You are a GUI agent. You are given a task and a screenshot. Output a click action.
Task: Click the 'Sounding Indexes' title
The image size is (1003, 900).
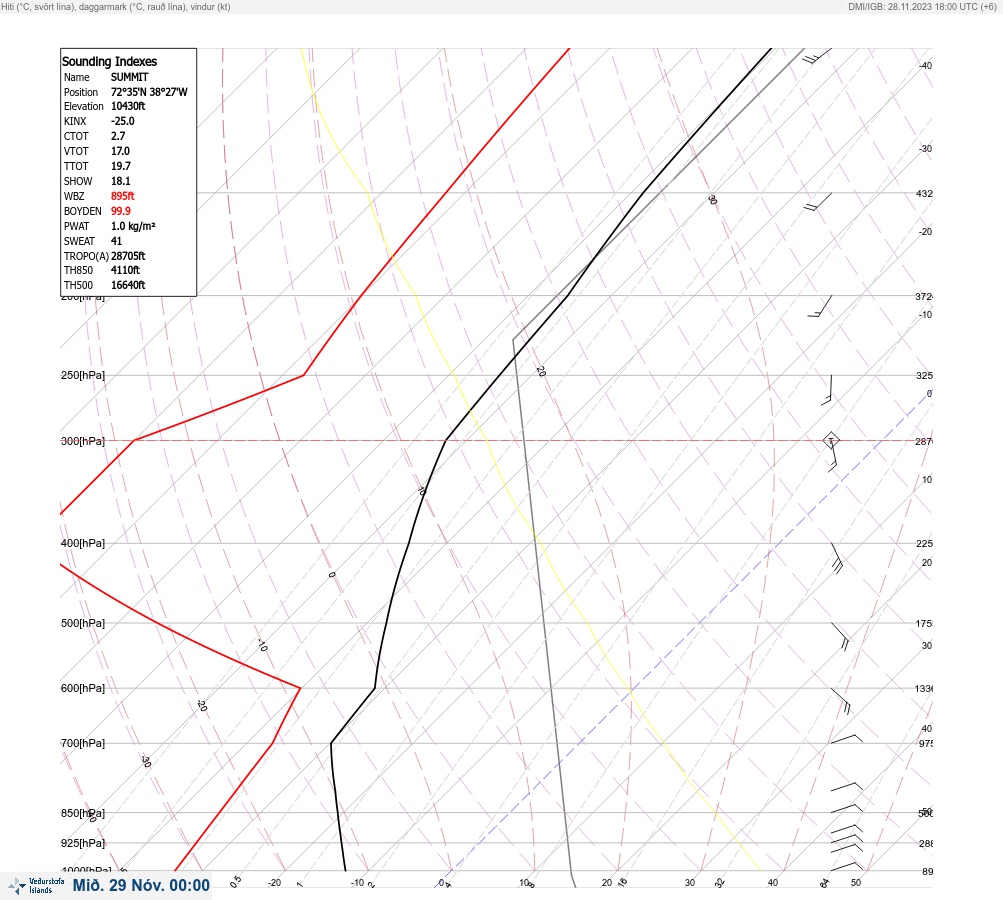pos(109,61)
